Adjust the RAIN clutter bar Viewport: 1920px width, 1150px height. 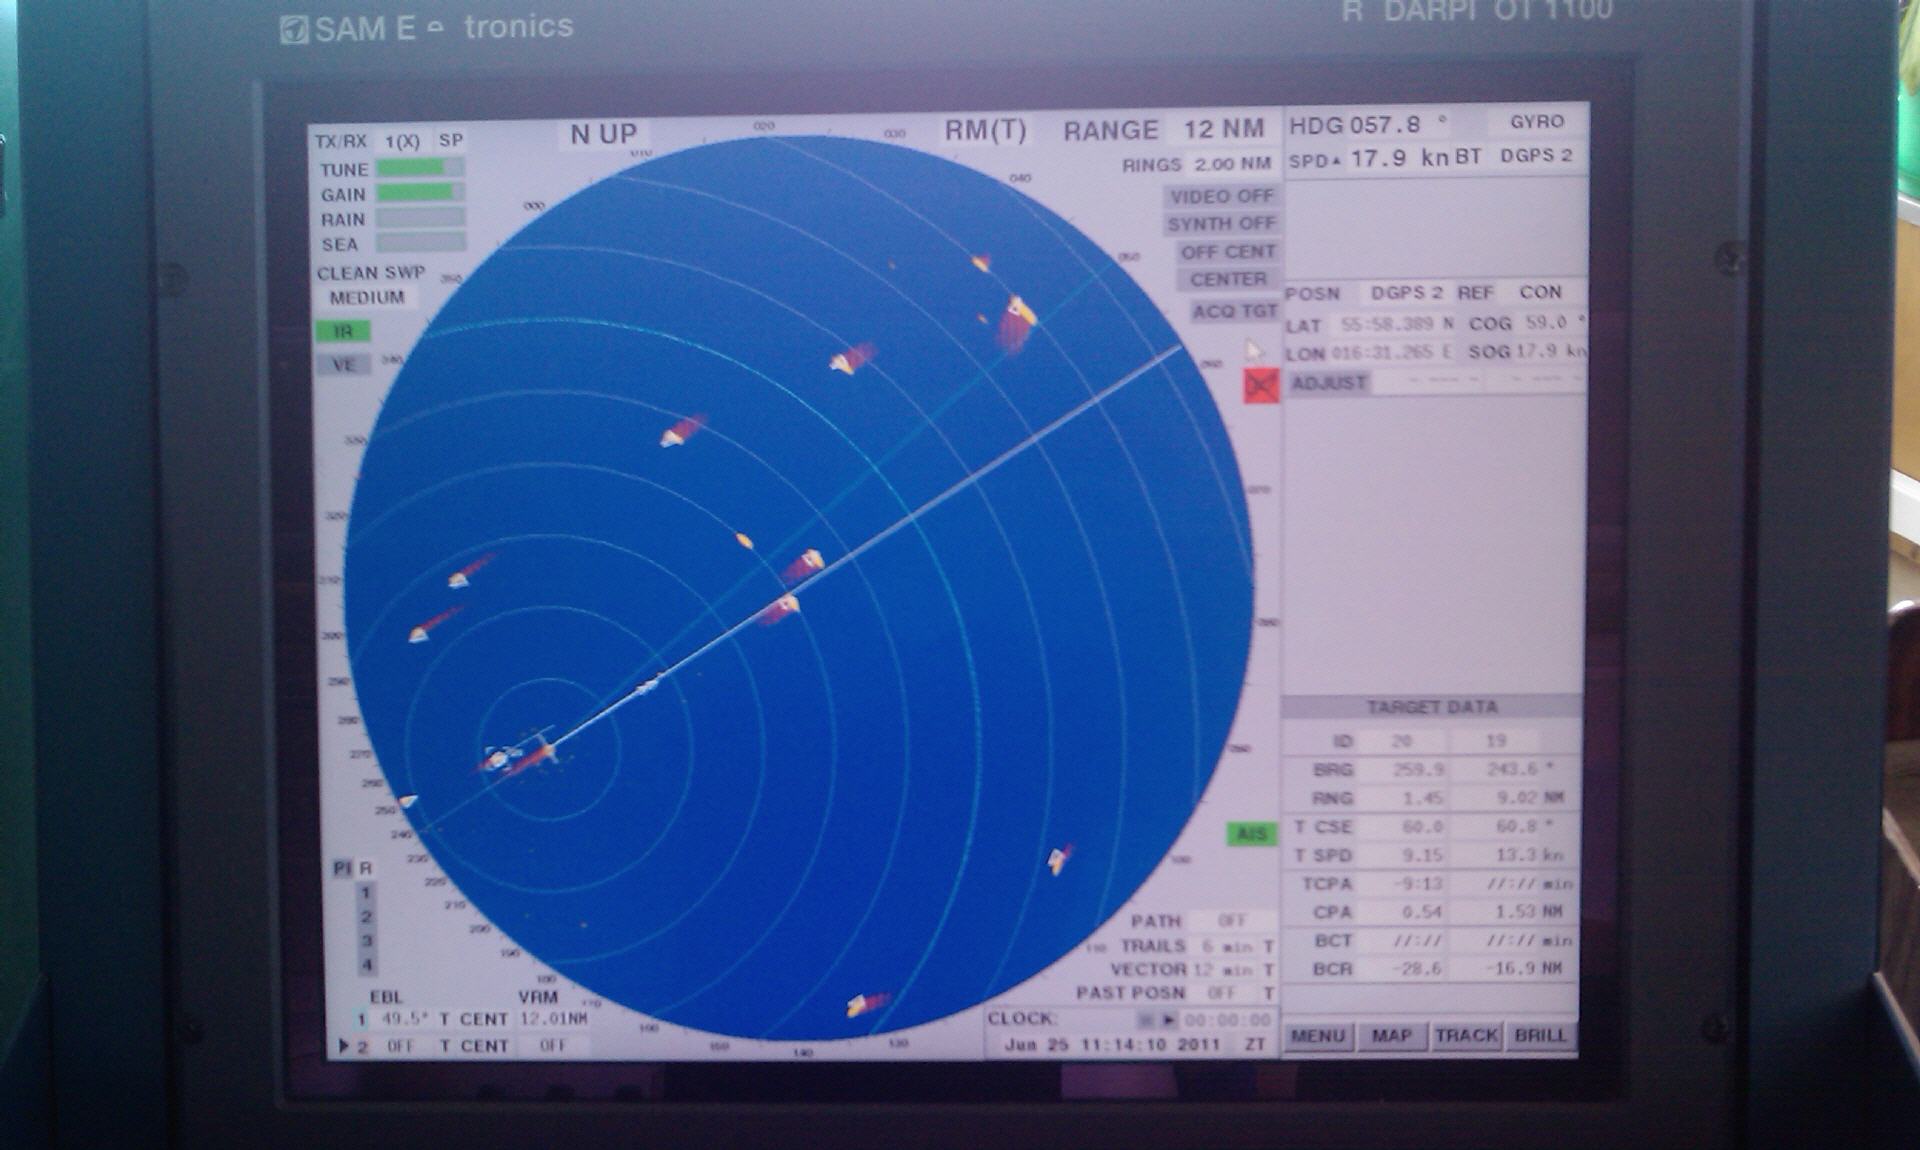[x=420, y=218]
